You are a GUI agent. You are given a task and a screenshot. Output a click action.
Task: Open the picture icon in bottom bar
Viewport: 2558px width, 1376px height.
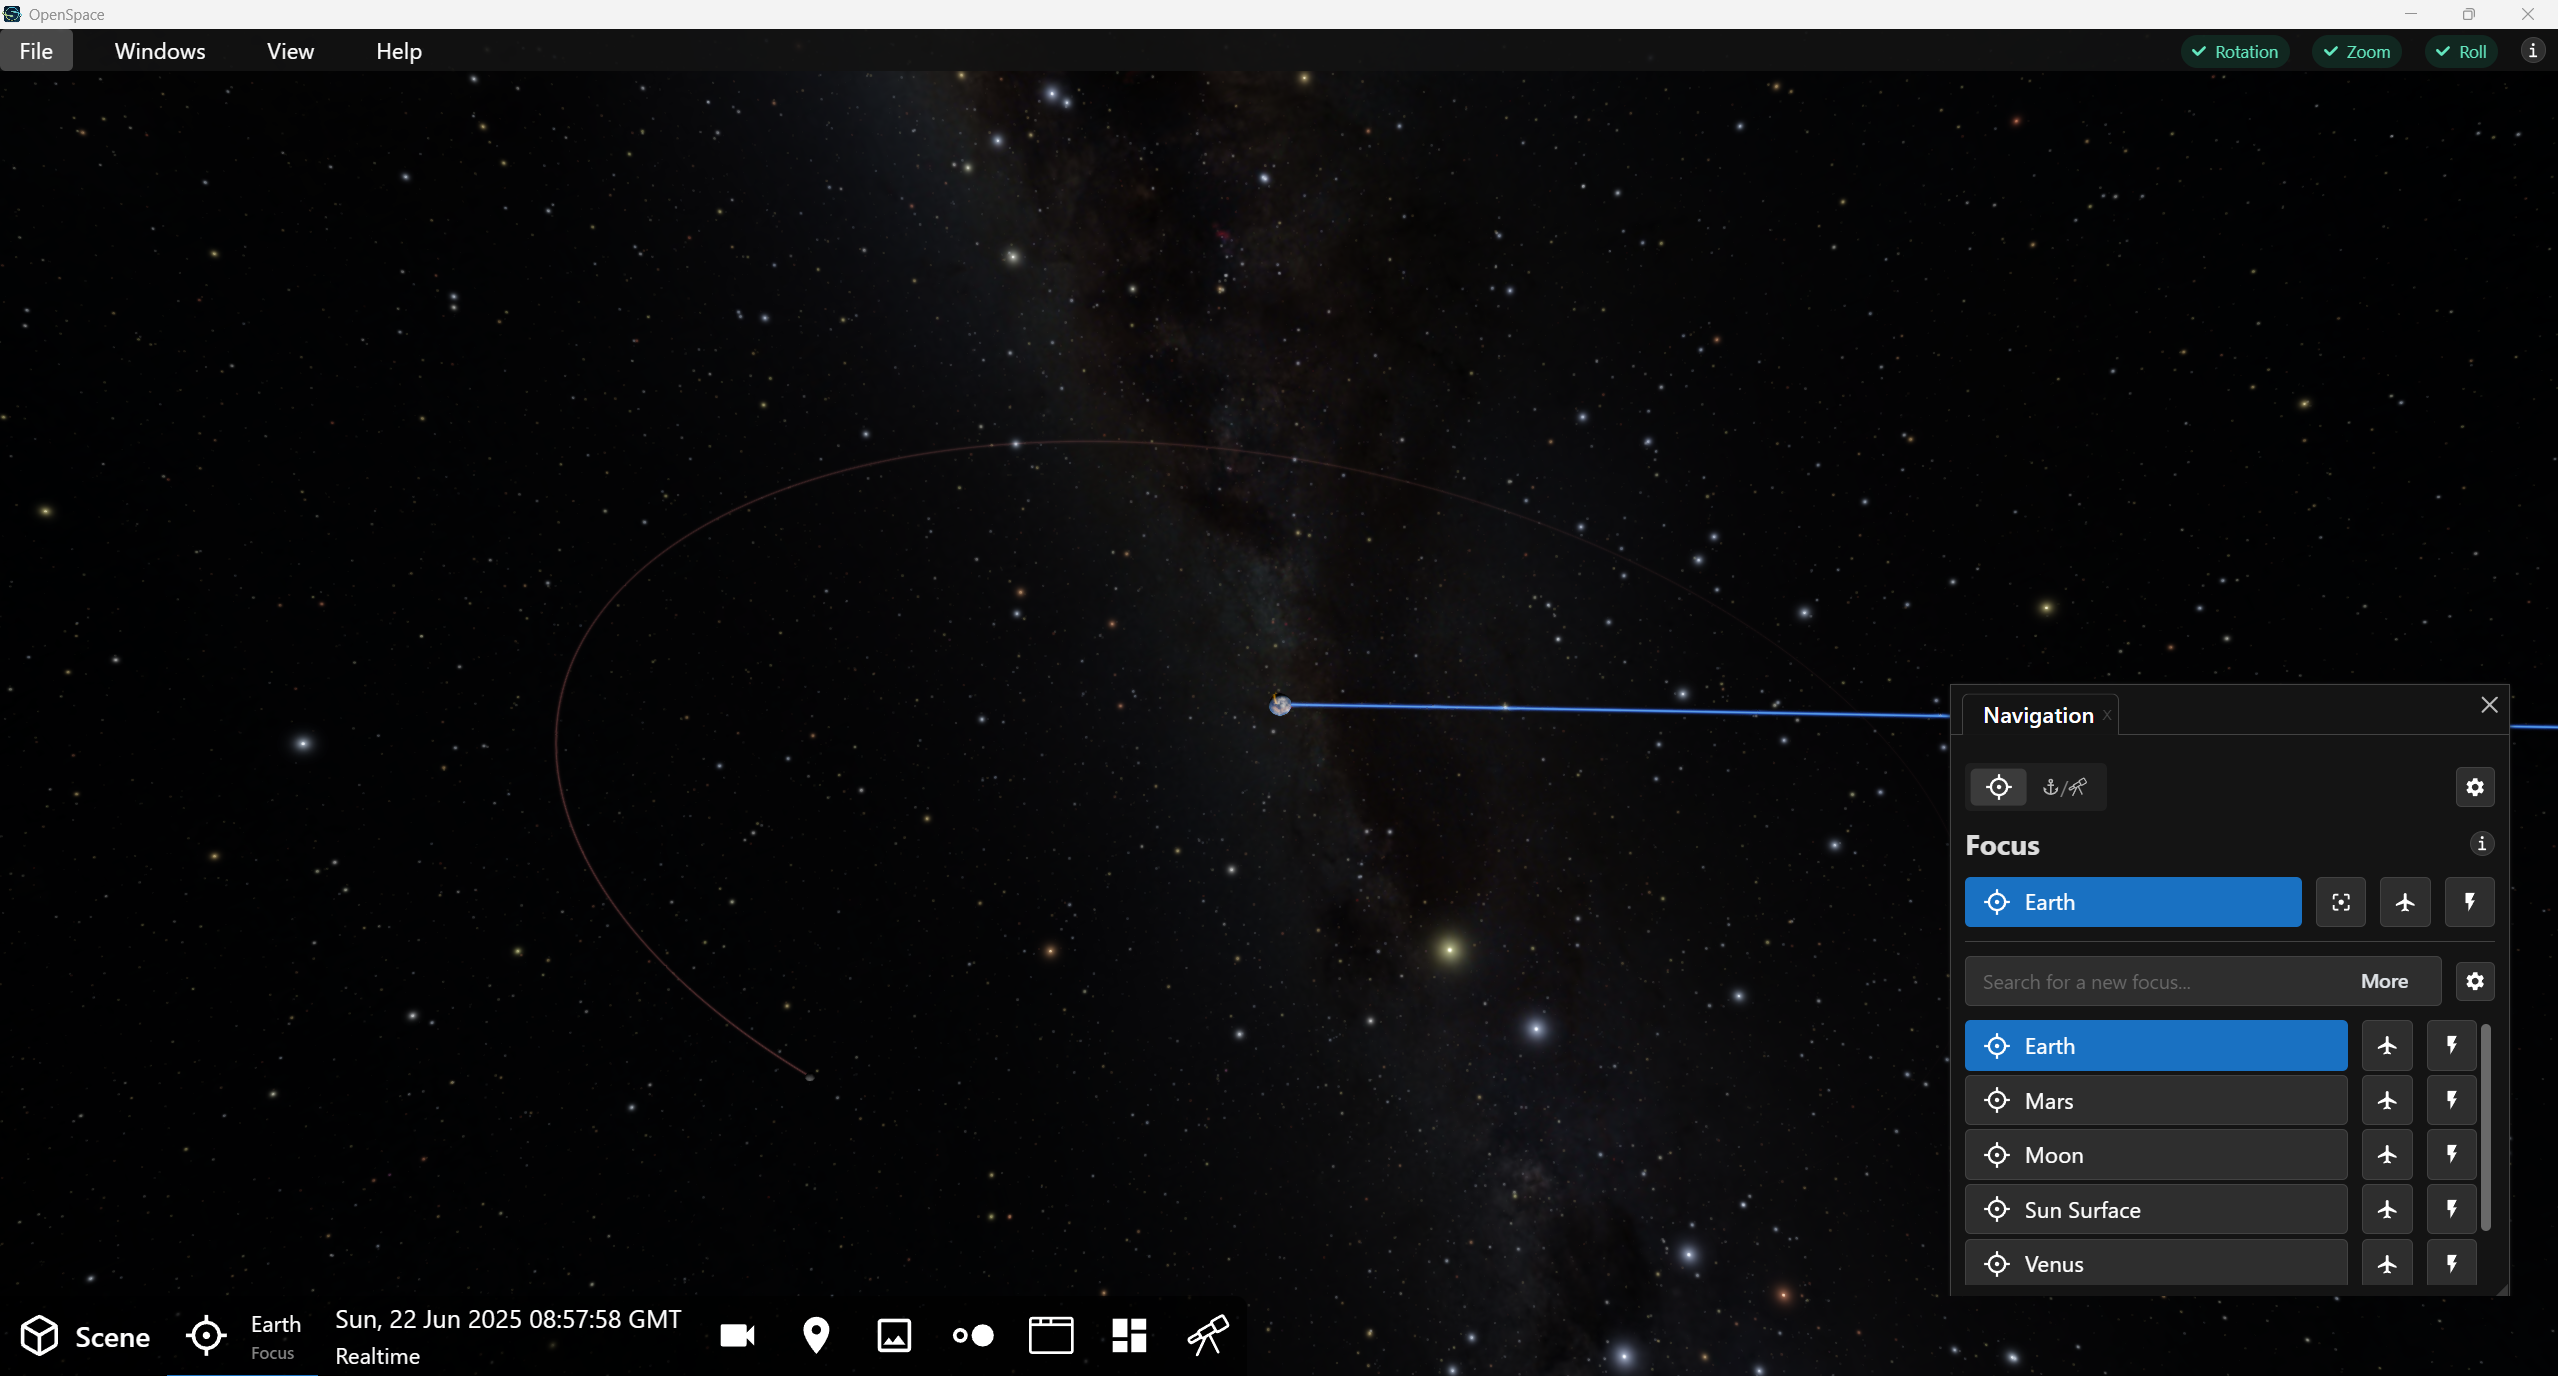(x=894, y=1336)
